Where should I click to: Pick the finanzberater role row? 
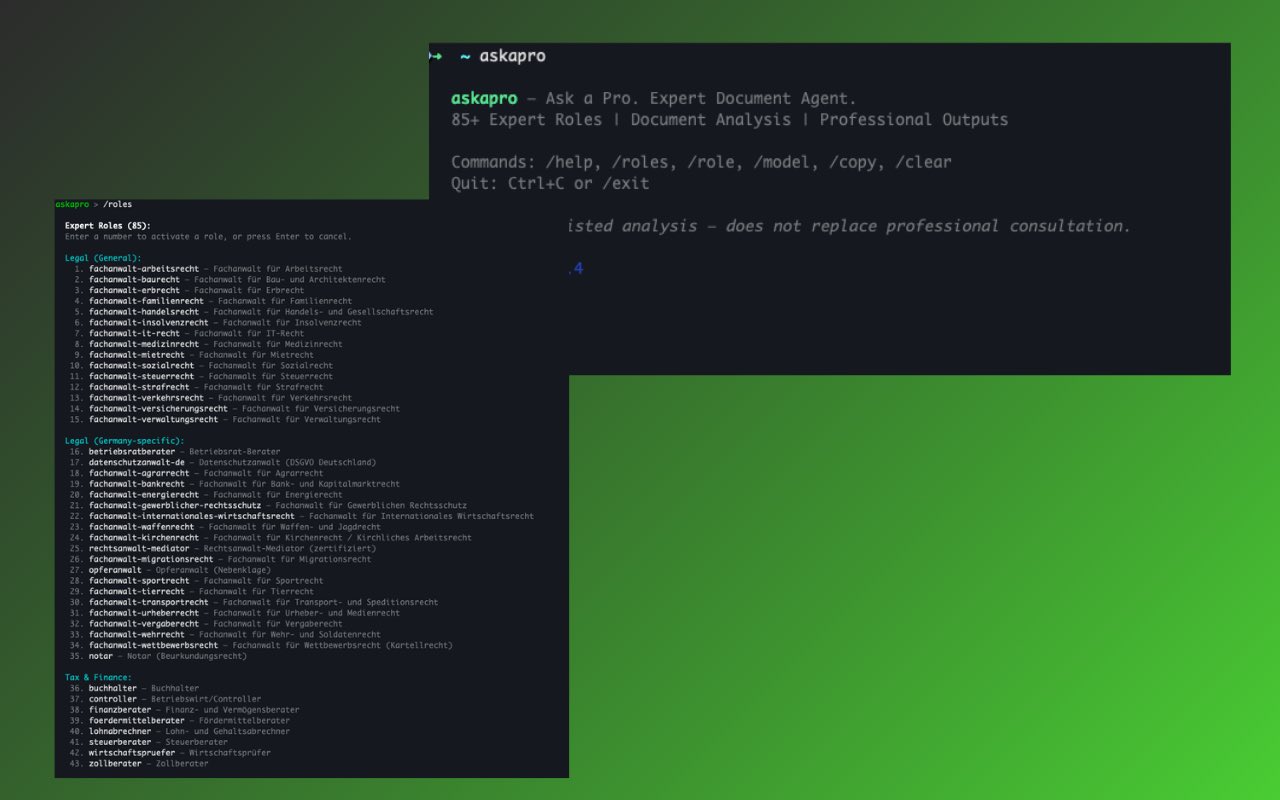(x=184, y=710)
